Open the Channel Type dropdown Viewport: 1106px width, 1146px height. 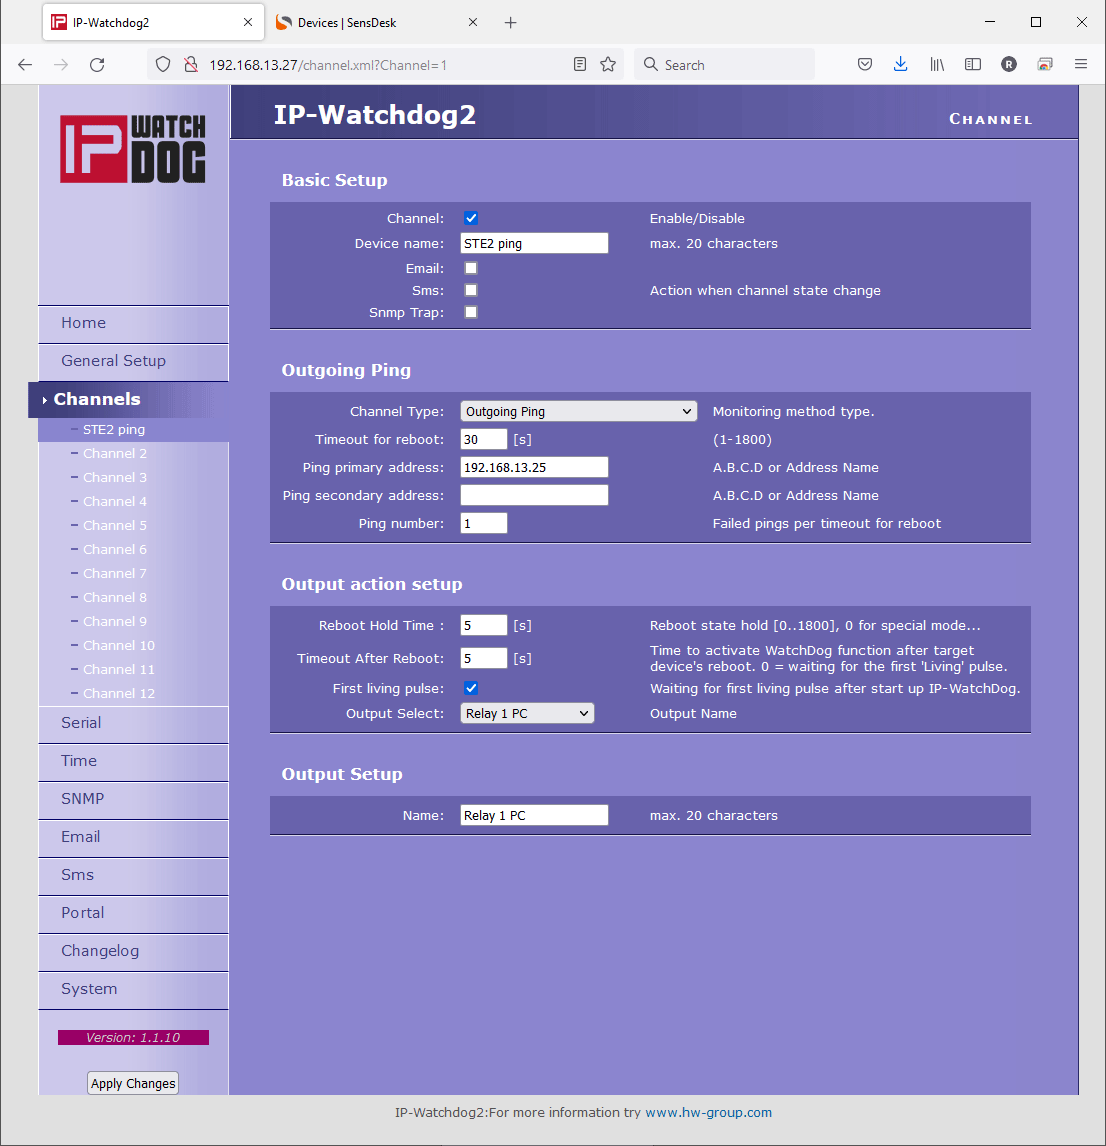578,411
